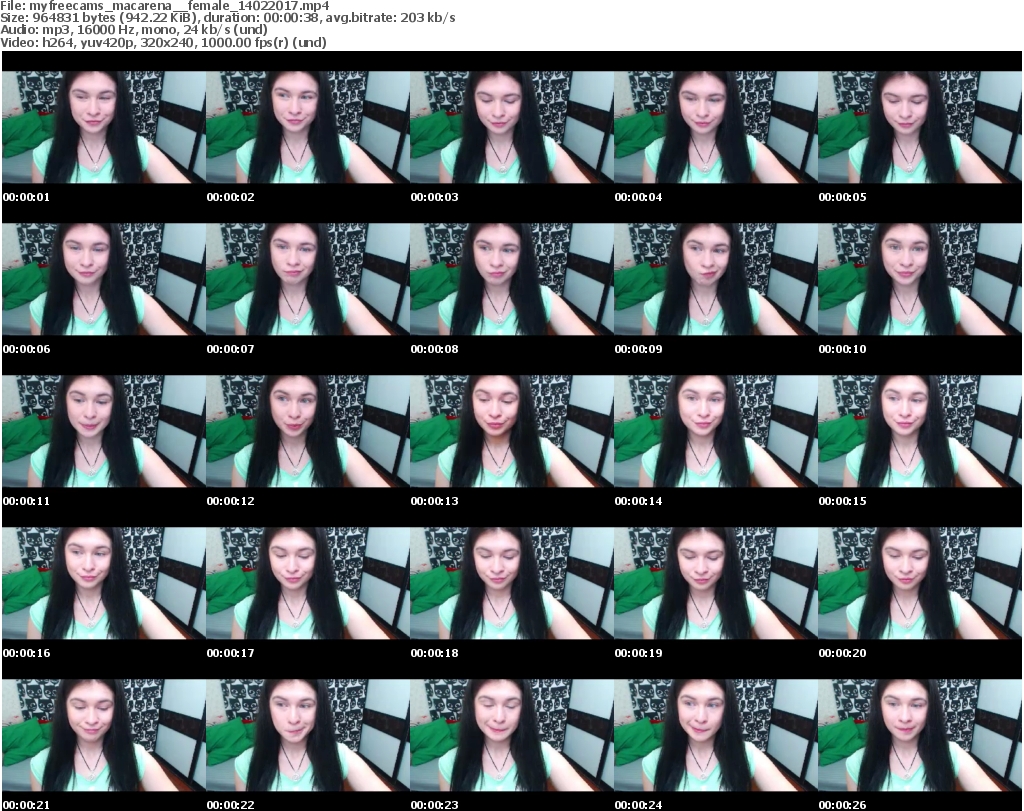Pick the frame at 00:00:19

point(716,583)
